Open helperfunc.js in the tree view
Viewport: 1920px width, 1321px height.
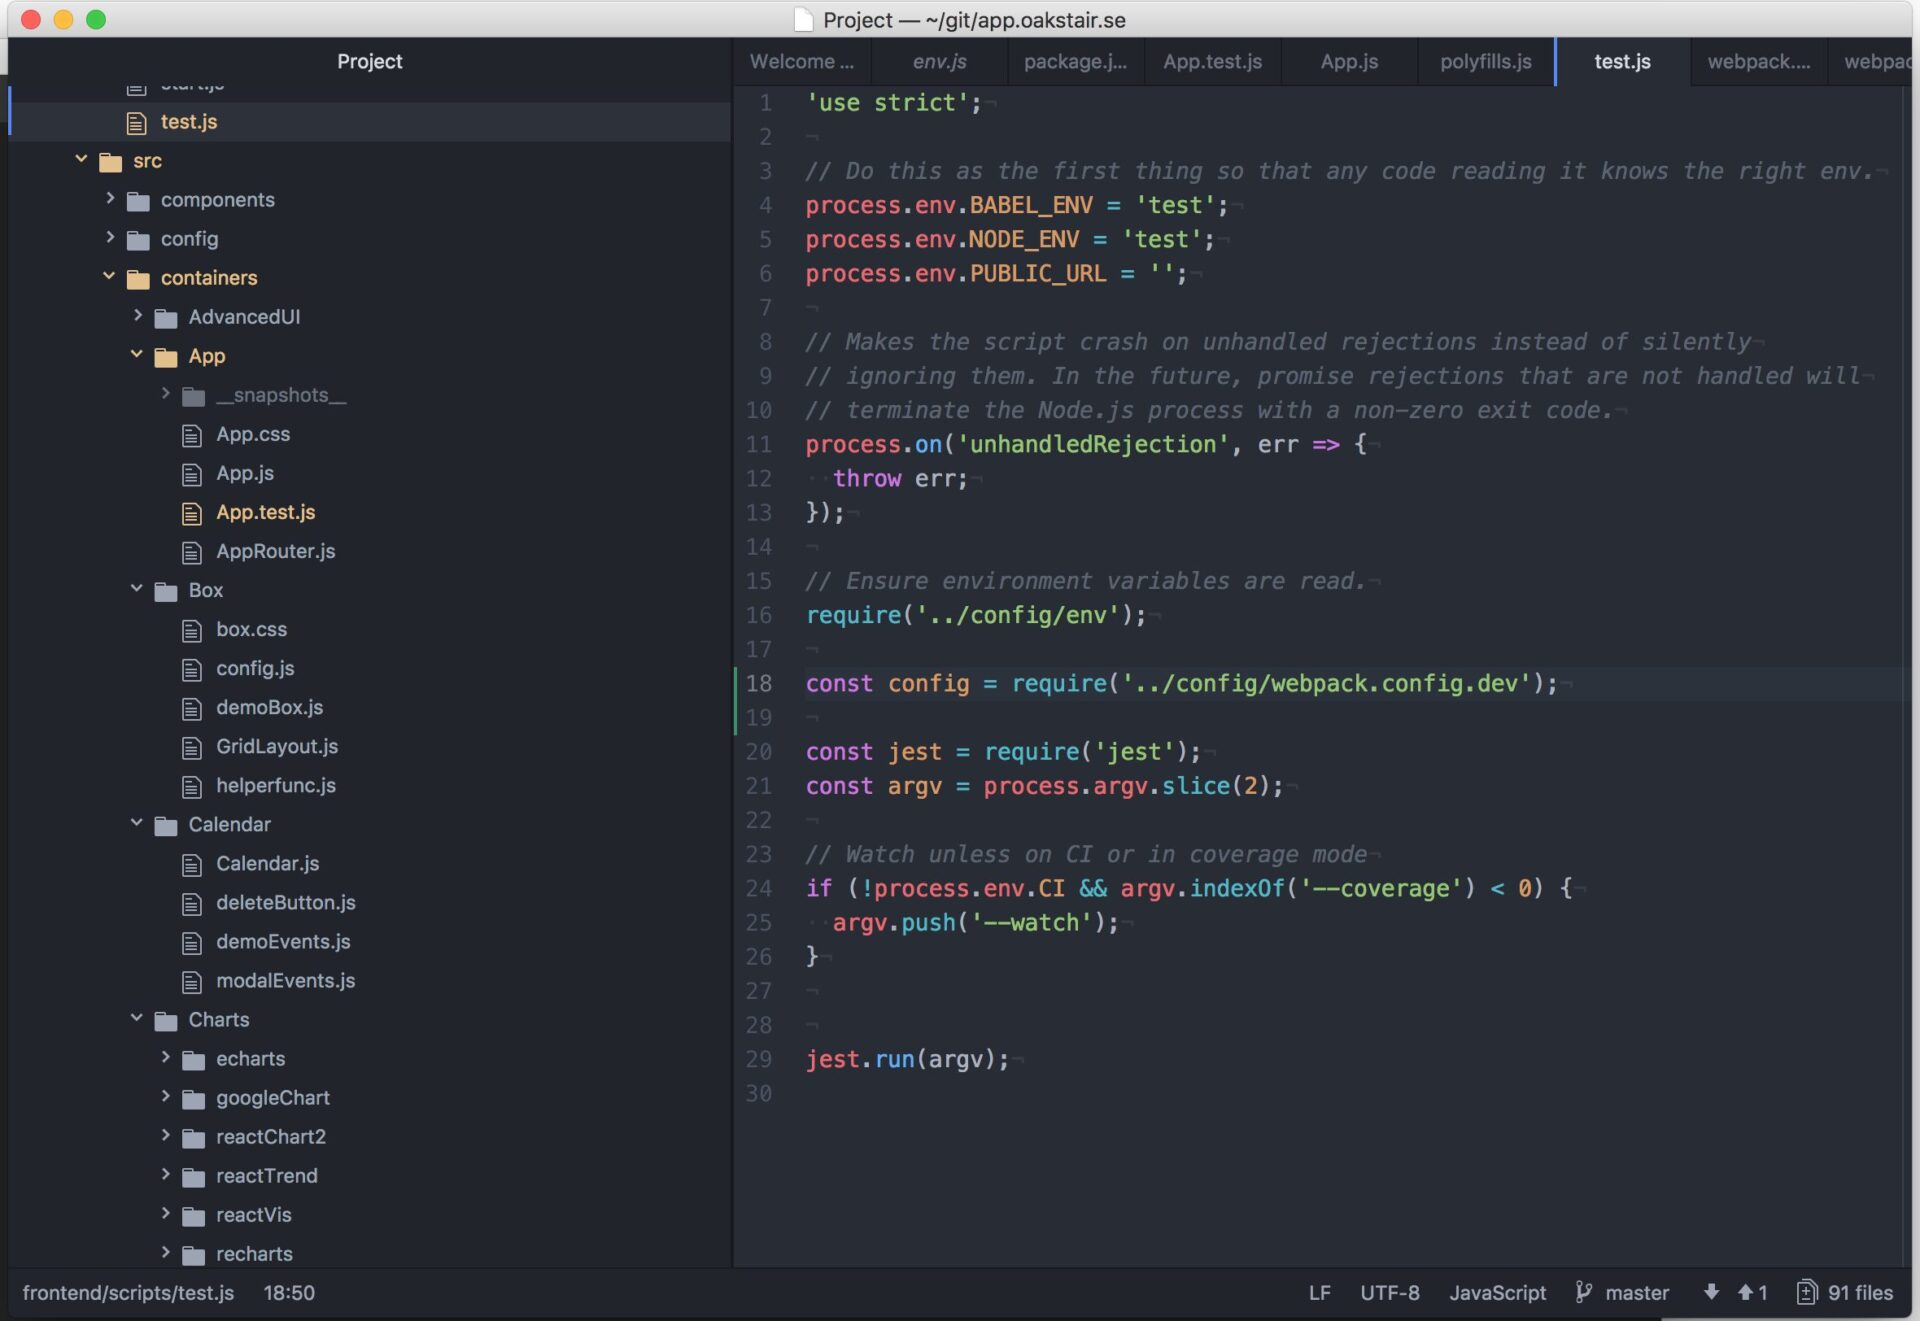tap(276, 786)
